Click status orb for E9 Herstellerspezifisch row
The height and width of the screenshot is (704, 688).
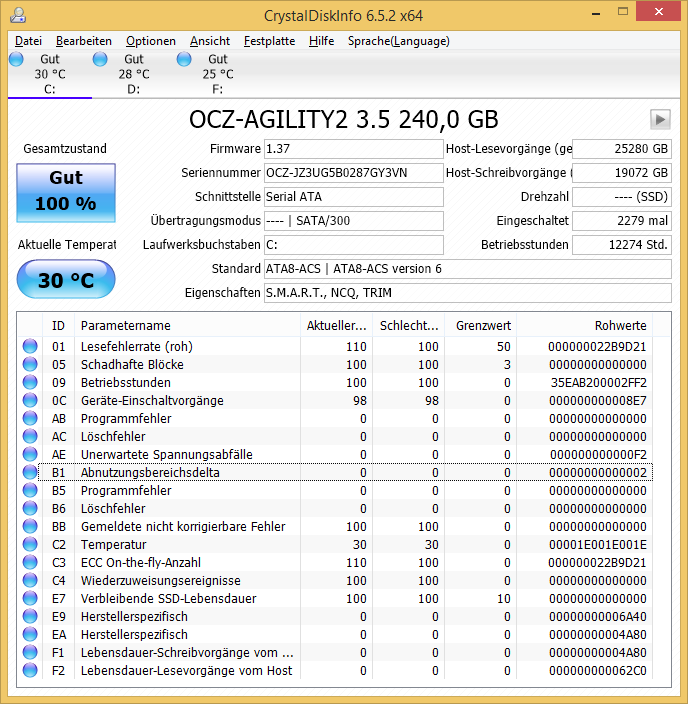30,616
